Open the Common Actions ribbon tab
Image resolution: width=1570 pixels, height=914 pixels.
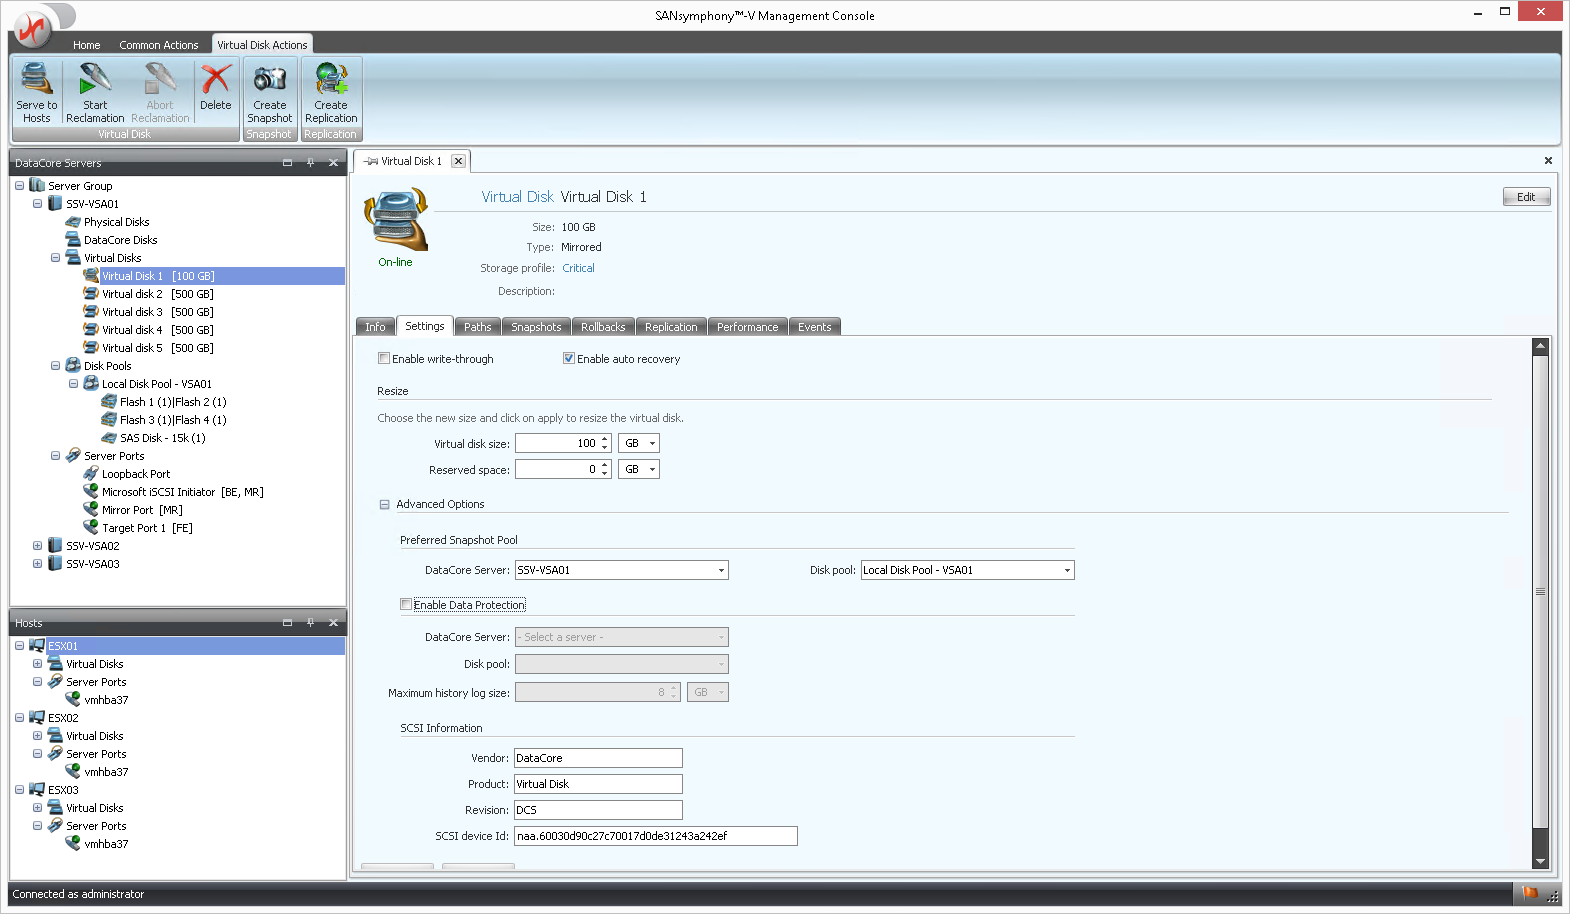pos(158,45)
